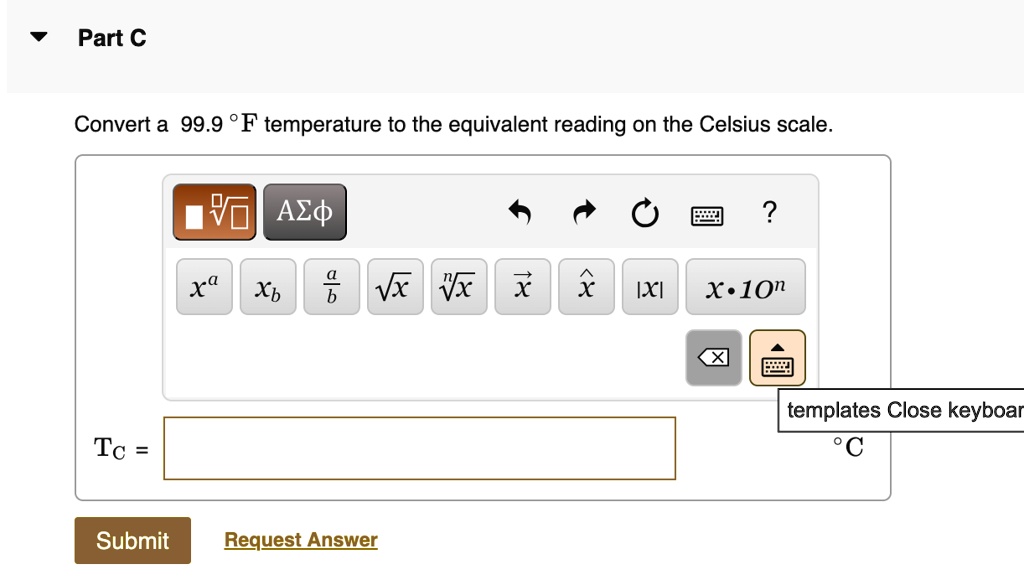
Task: Open equation editor help
Action: pos(768,212)
